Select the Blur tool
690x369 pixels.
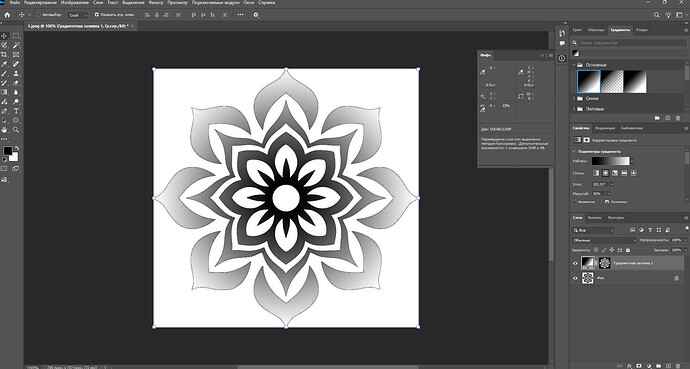(x=16, y=92)
